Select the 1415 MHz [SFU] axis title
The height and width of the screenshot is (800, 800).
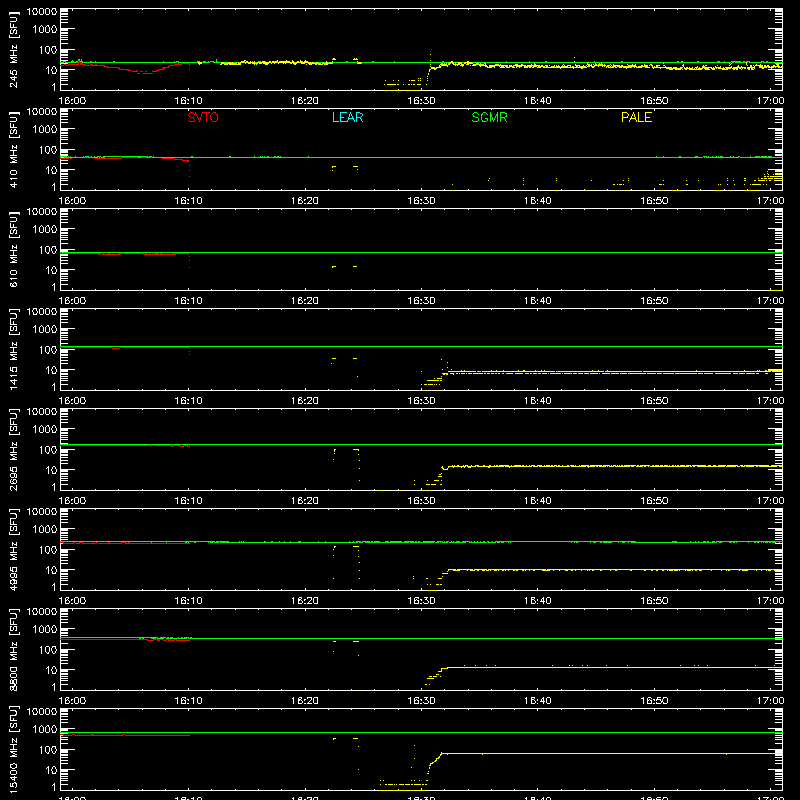[x=14, y=349]
